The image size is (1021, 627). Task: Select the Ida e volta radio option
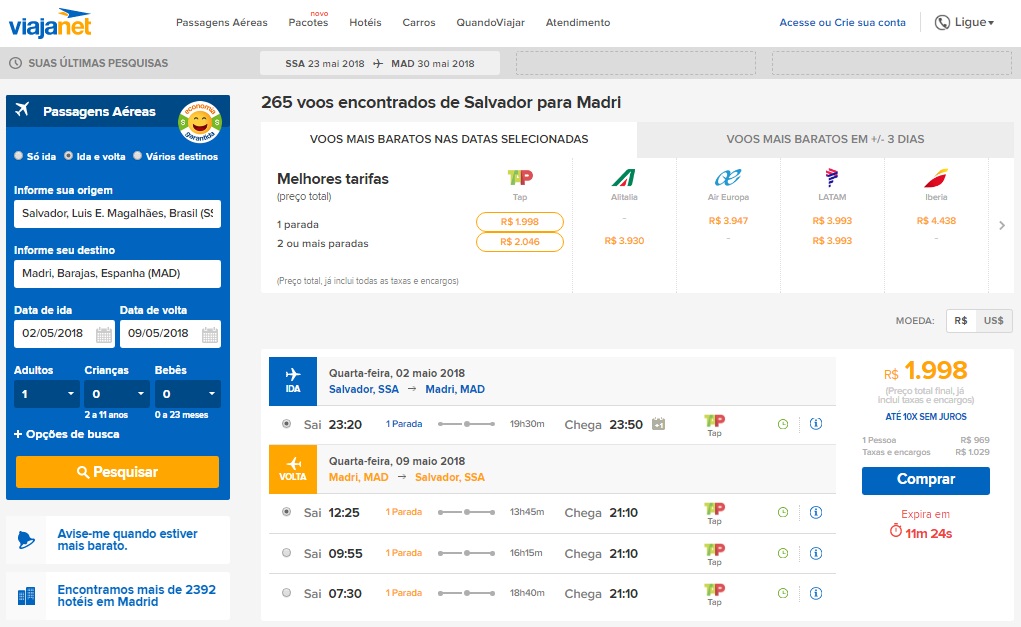tap(68, 156)
